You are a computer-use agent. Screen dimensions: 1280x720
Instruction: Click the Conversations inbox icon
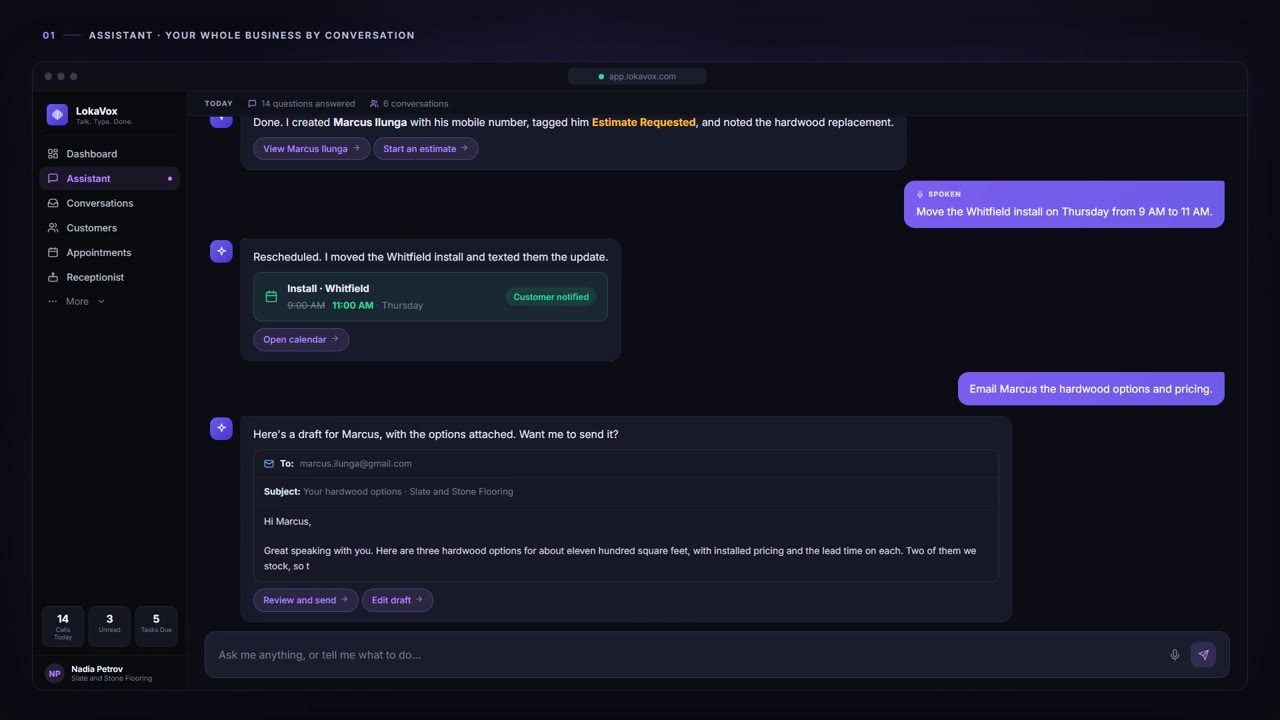click(x=53, y=203)
